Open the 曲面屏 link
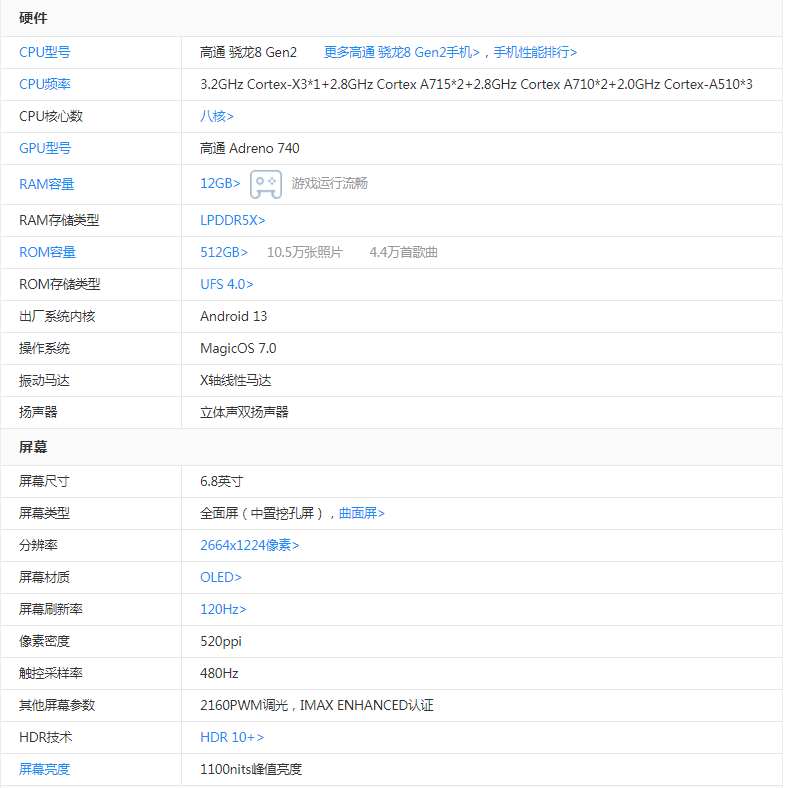 coord(362,514)
